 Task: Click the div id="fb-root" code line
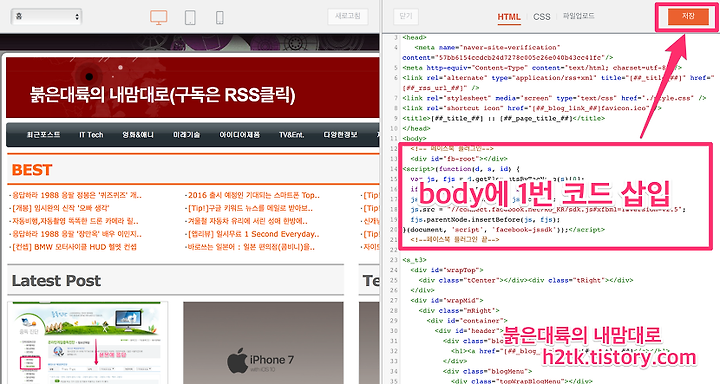459,158
